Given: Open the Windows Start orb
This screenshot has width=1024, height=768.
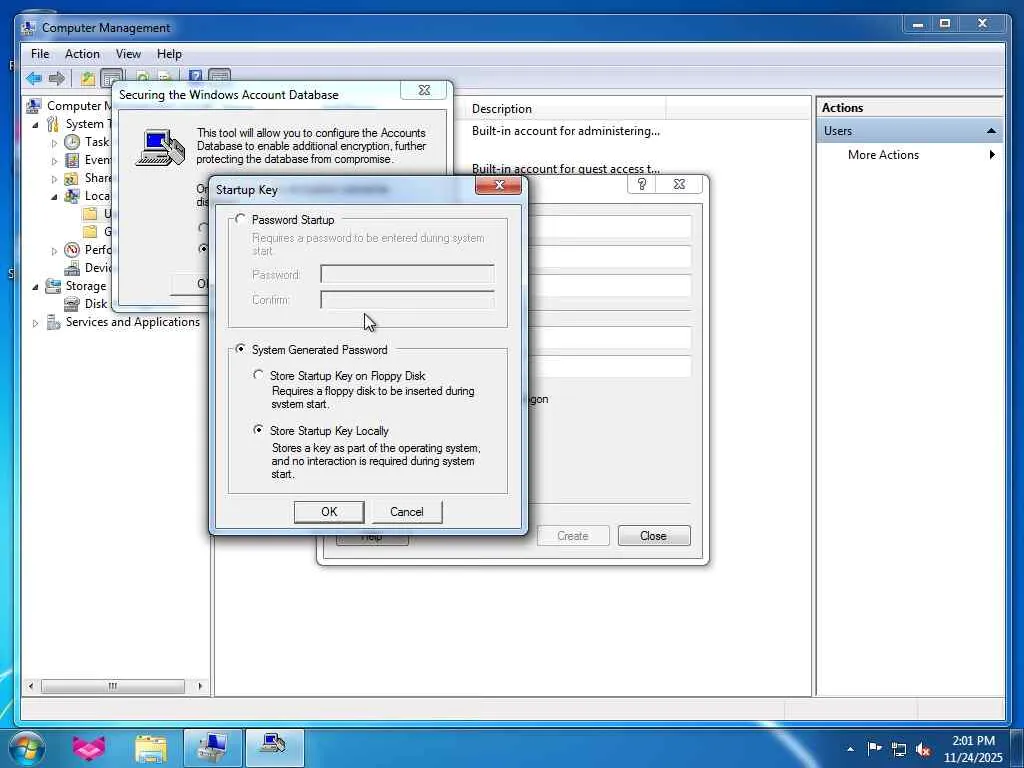Looking at the screenshot, I should [27, 748].
